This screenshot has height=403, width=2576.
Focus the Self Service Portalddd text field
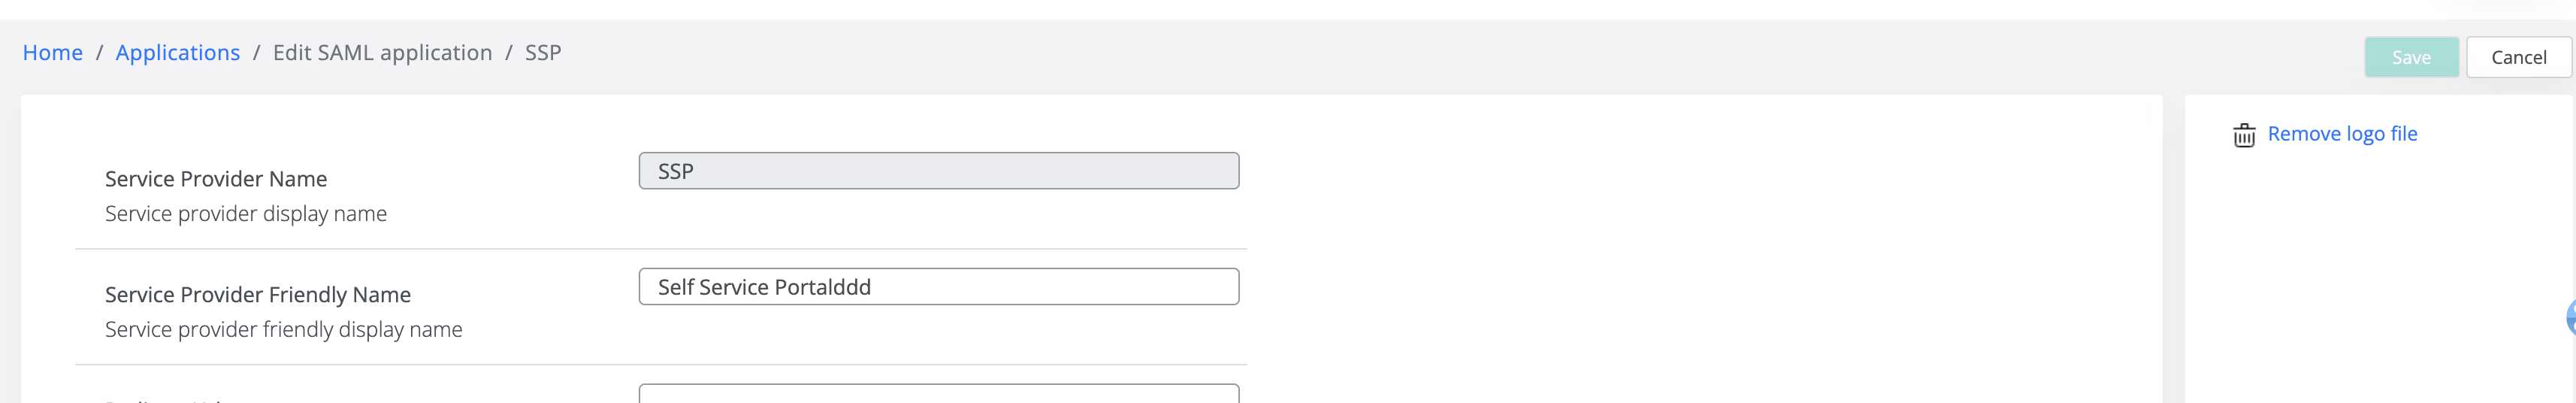[x=938, y=287]
